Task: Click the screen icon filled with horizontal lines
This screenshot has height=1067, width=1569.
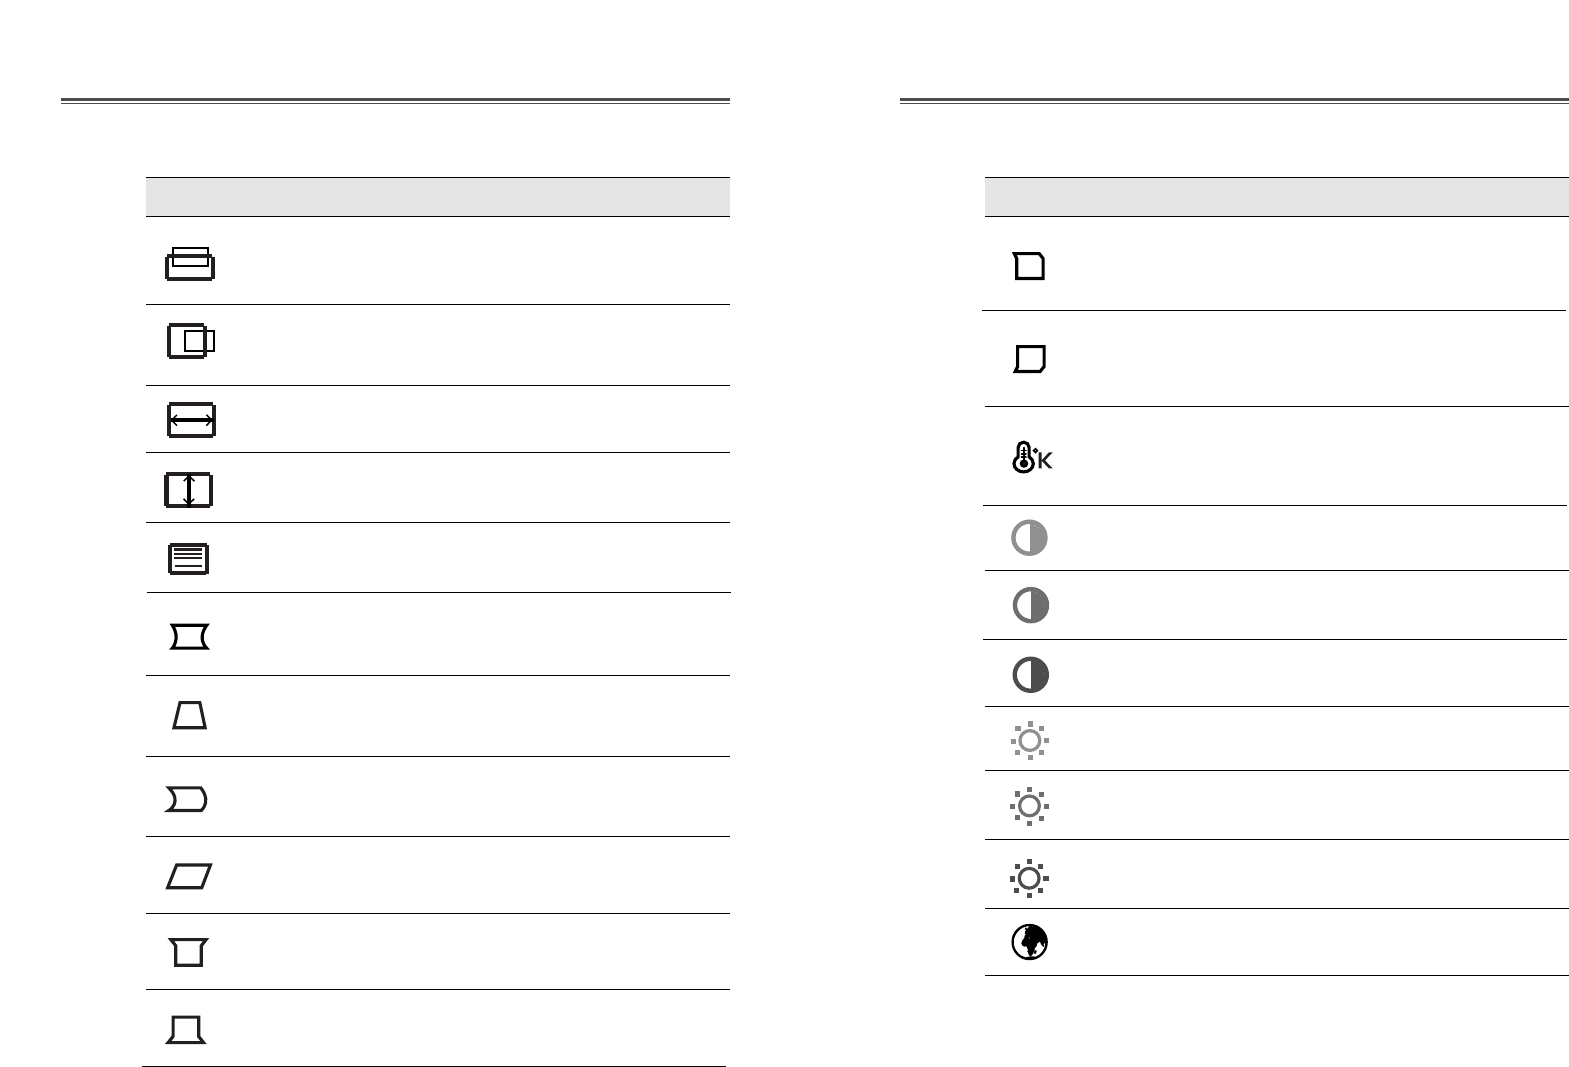Action: (x=189, y=558)
